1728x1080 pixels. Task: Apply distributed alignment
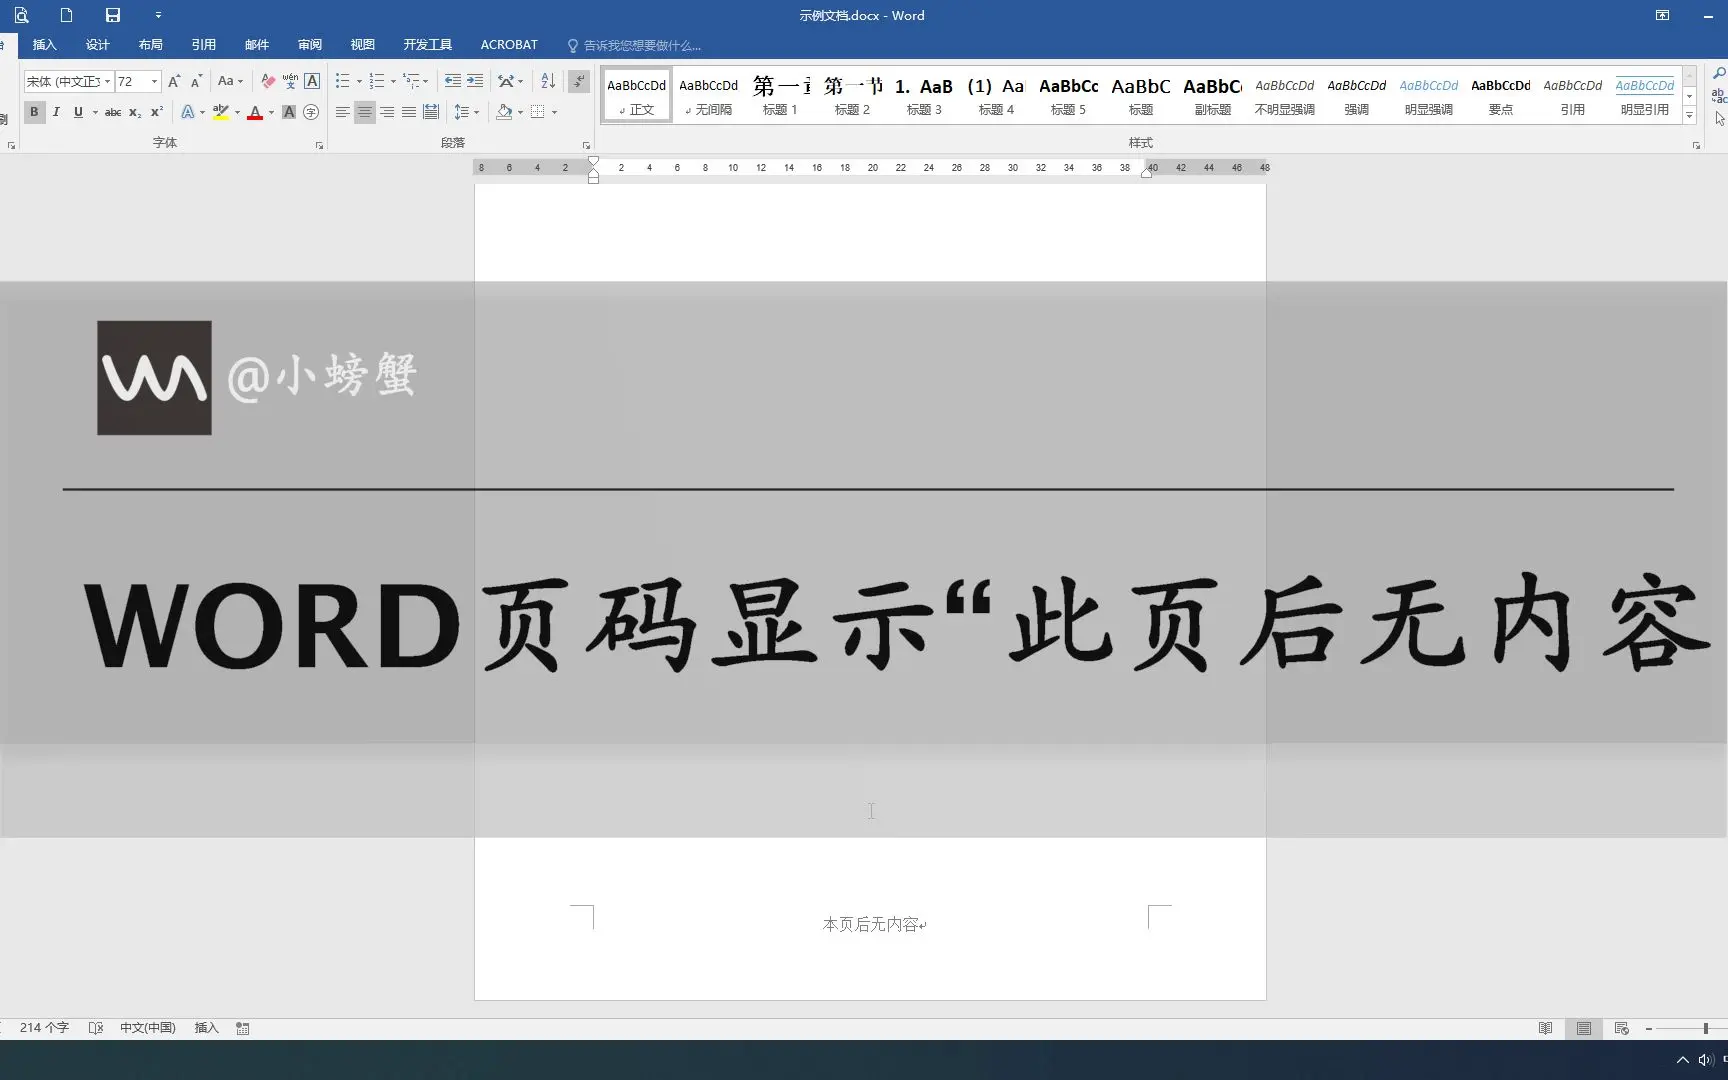click(431, 112)
